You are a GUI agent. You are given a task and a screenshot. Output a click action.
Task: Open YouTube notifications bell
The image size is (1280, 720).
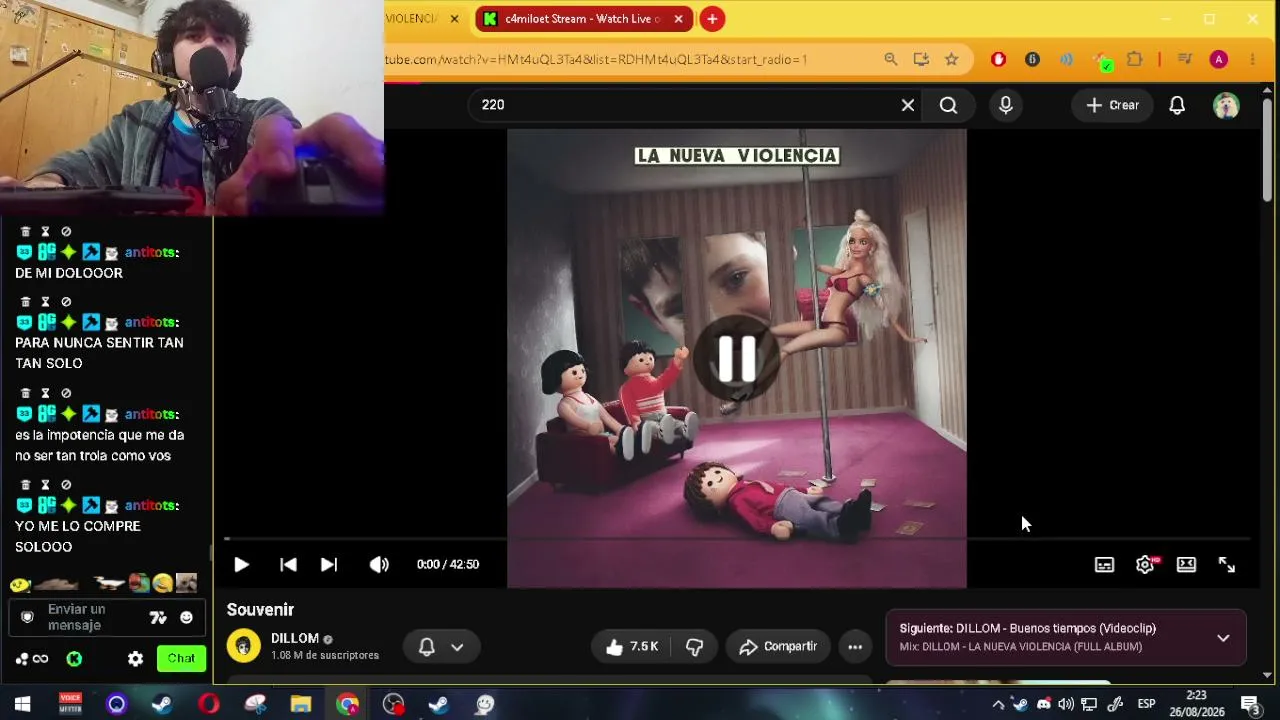tap(1177, 105)
